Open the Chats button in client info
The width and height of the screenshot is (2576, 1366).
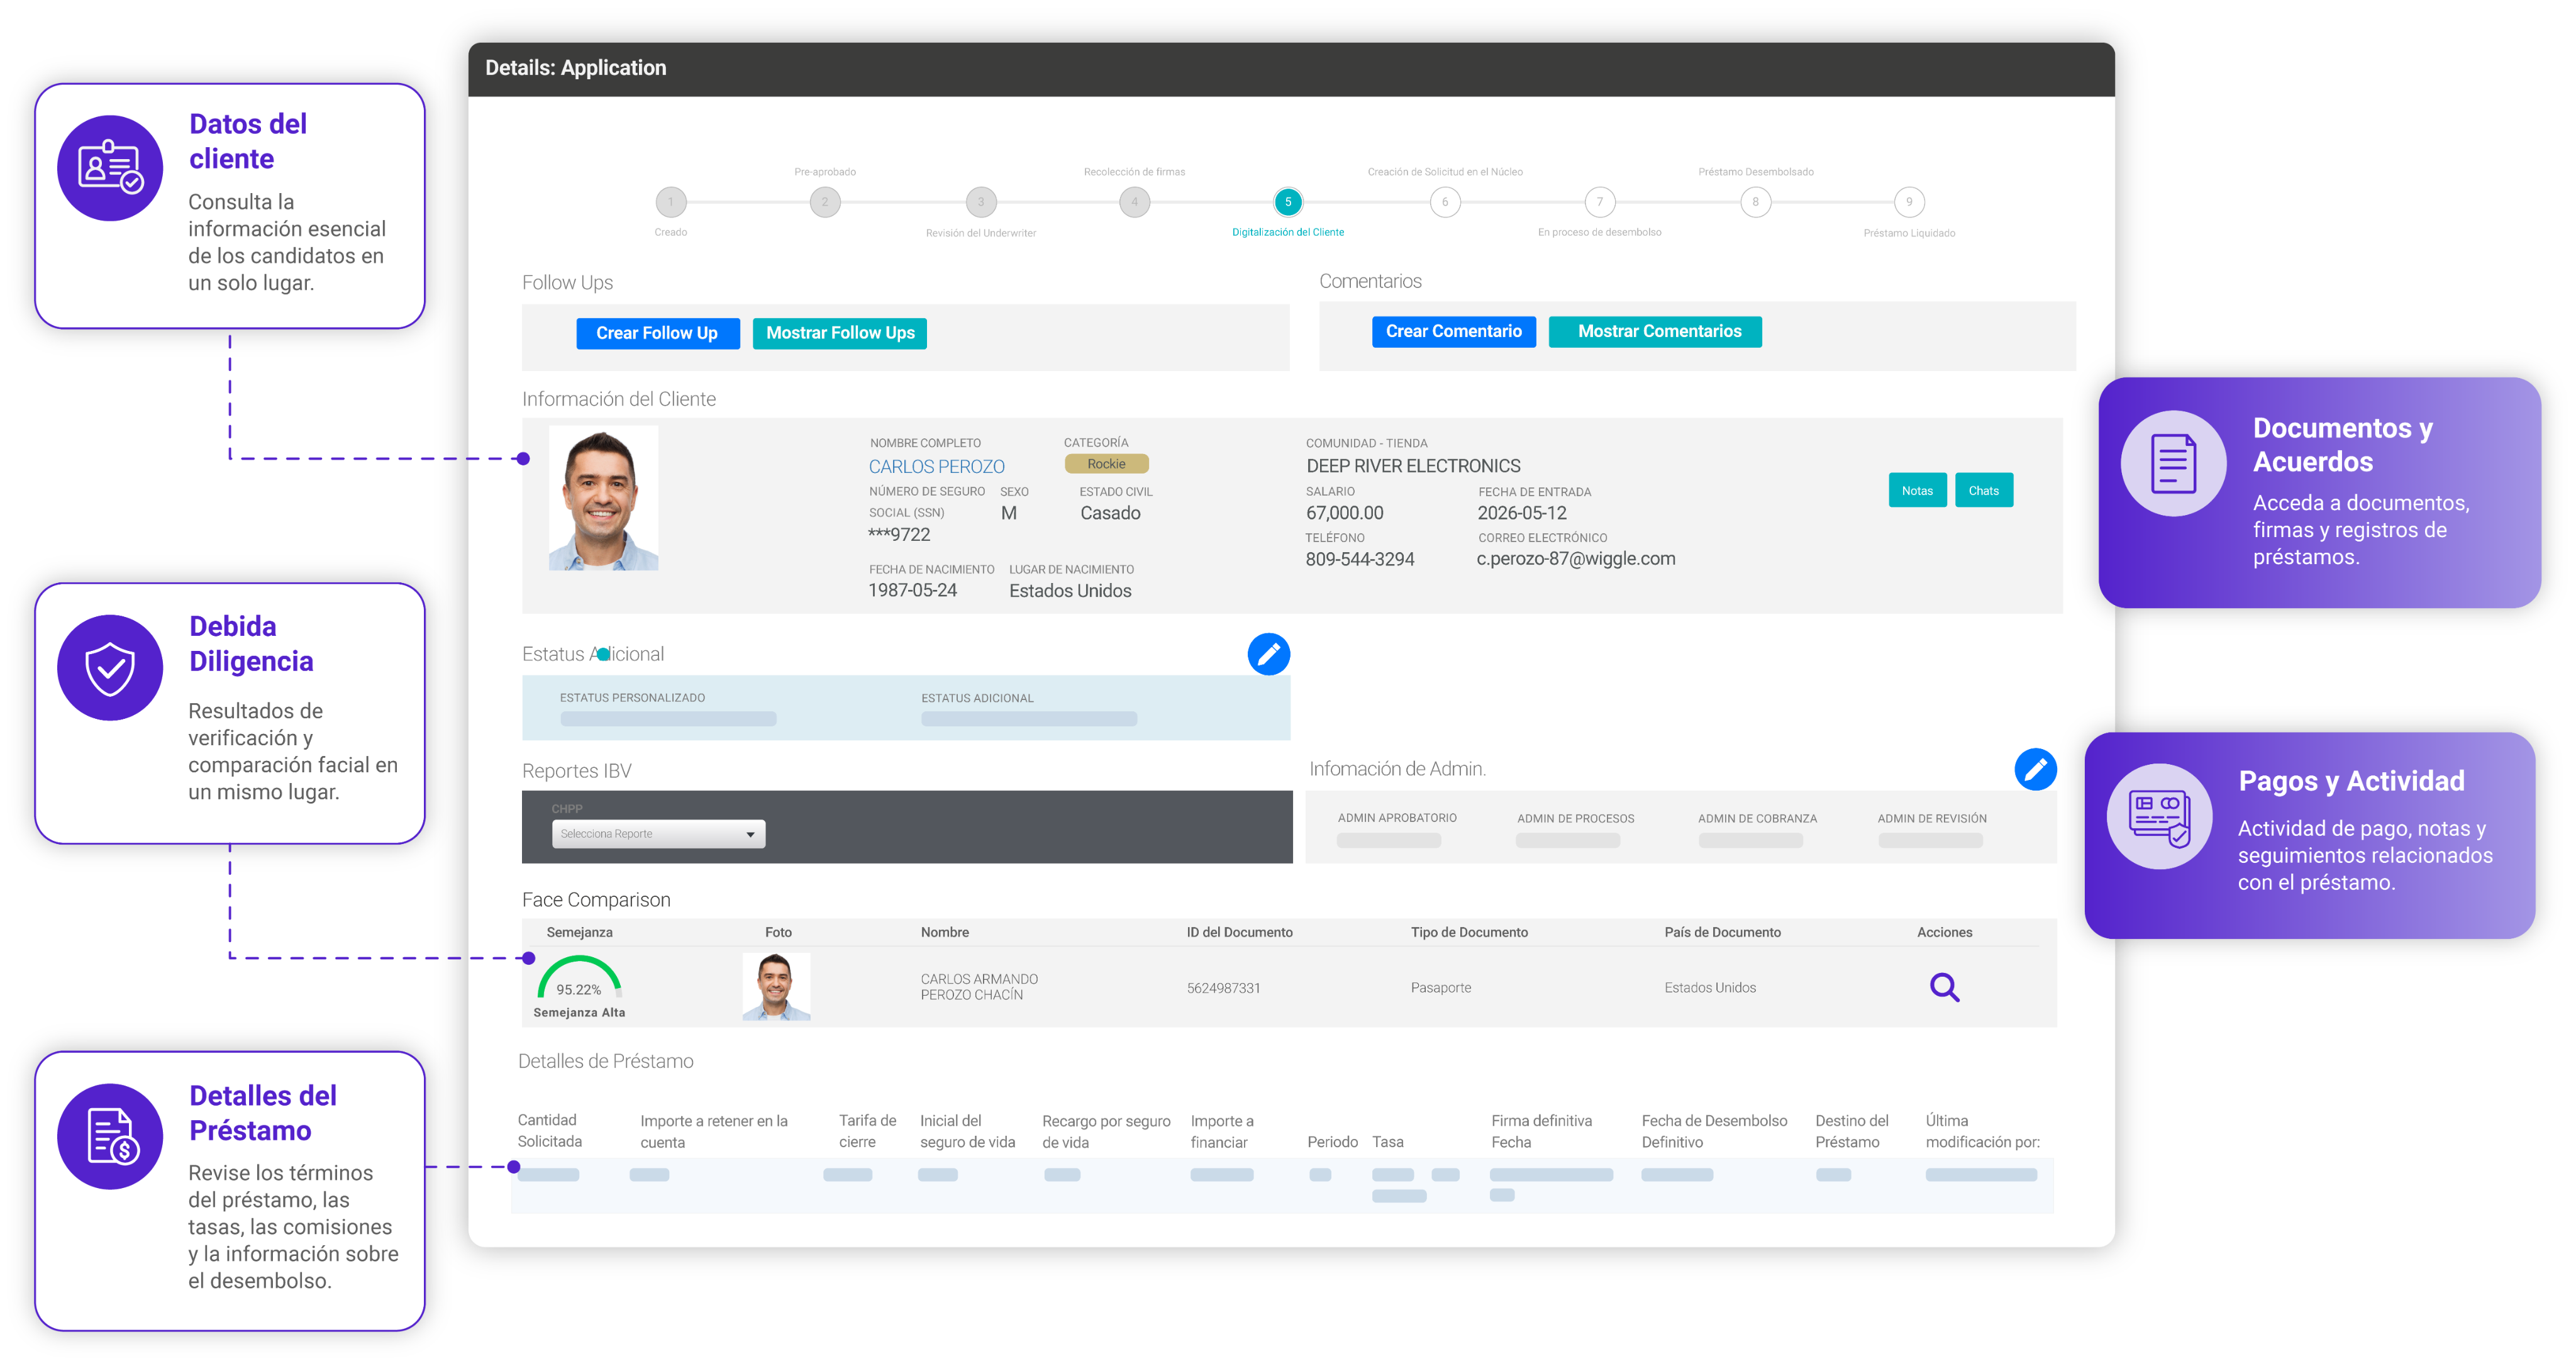[1983, 490]
